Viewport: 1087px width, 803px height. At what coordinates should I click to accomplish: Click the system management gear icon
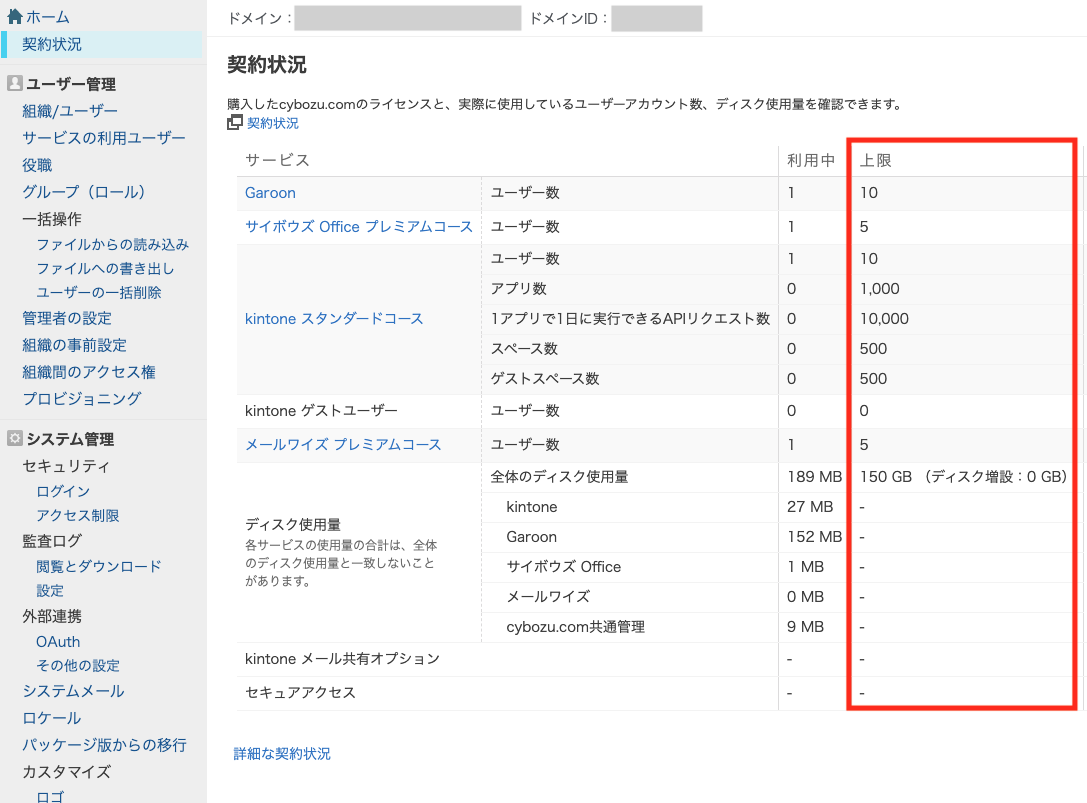(14, 439)
